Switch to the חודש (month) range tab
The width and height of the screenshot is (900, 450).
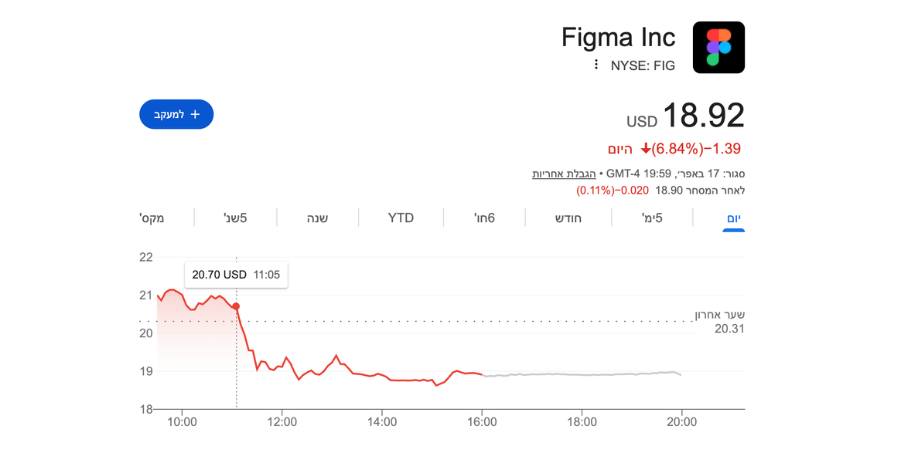coord(568,218)
